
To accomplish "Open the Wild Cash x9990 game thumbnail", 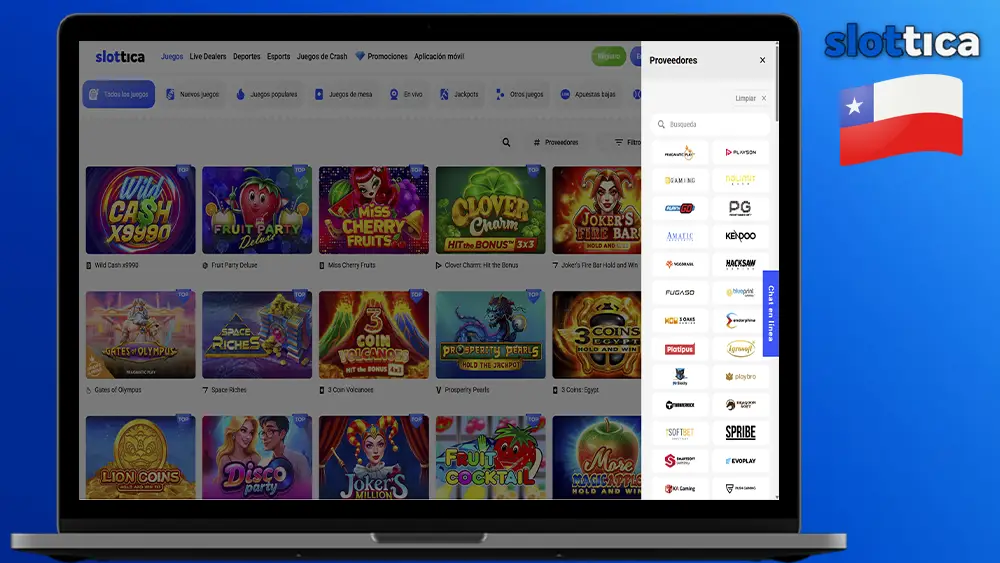I will point(140,210).
